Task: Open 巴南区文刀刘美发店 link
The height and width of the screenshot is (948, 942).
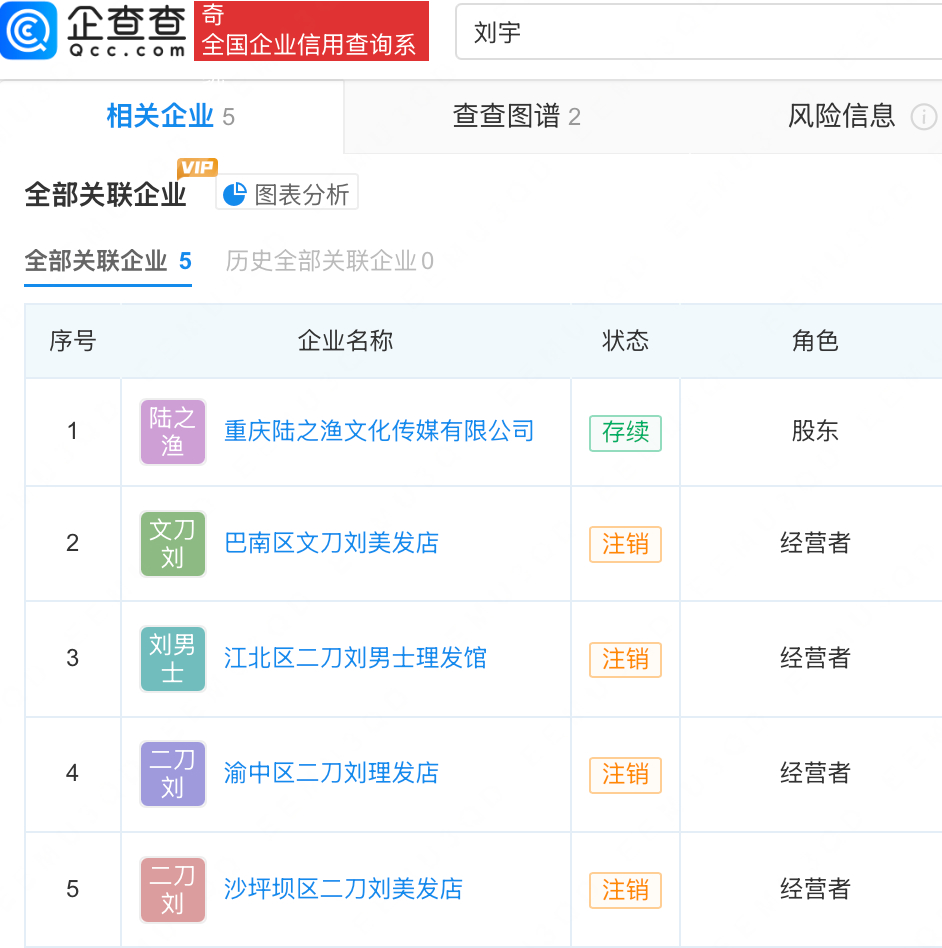Action: (331, 543)
